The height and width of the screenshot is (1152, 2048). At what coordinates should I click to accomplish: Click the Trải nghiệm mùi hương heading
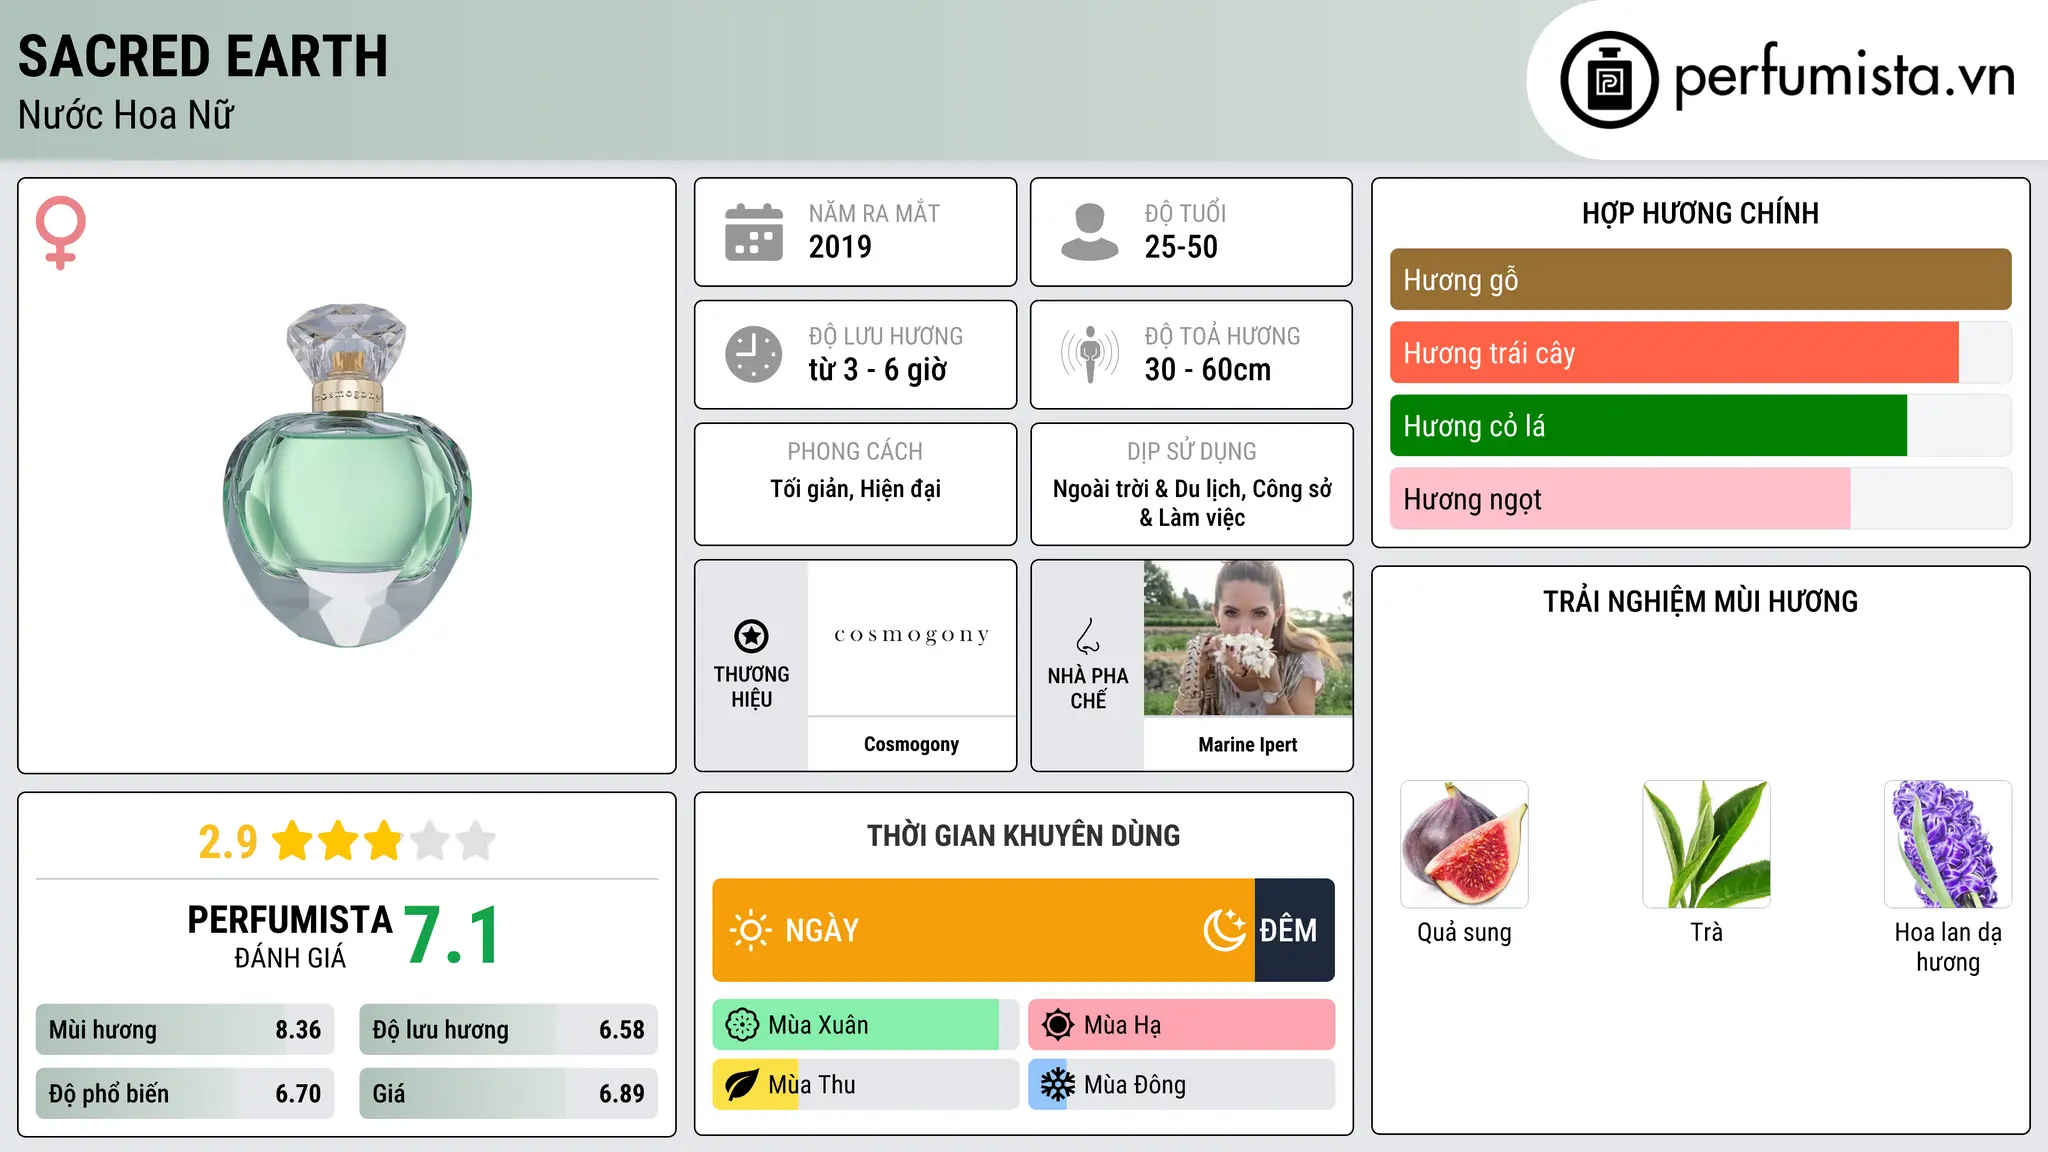tap(1700, 601)
